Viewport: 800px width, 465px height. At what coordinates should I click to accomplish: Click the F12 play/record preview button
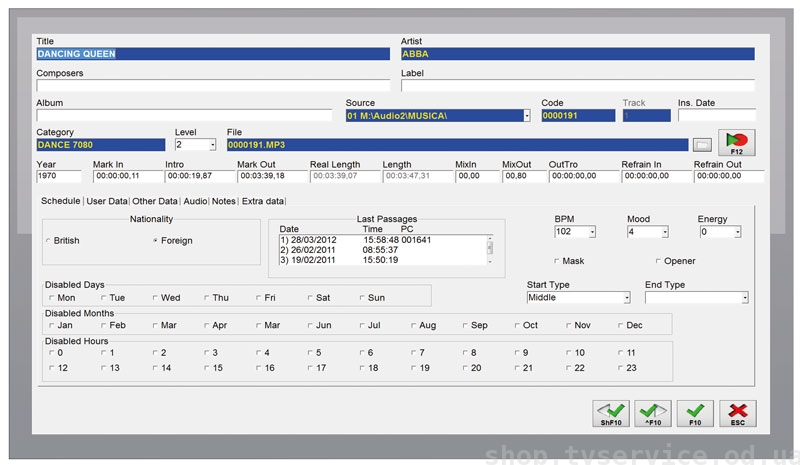(736, 144)
